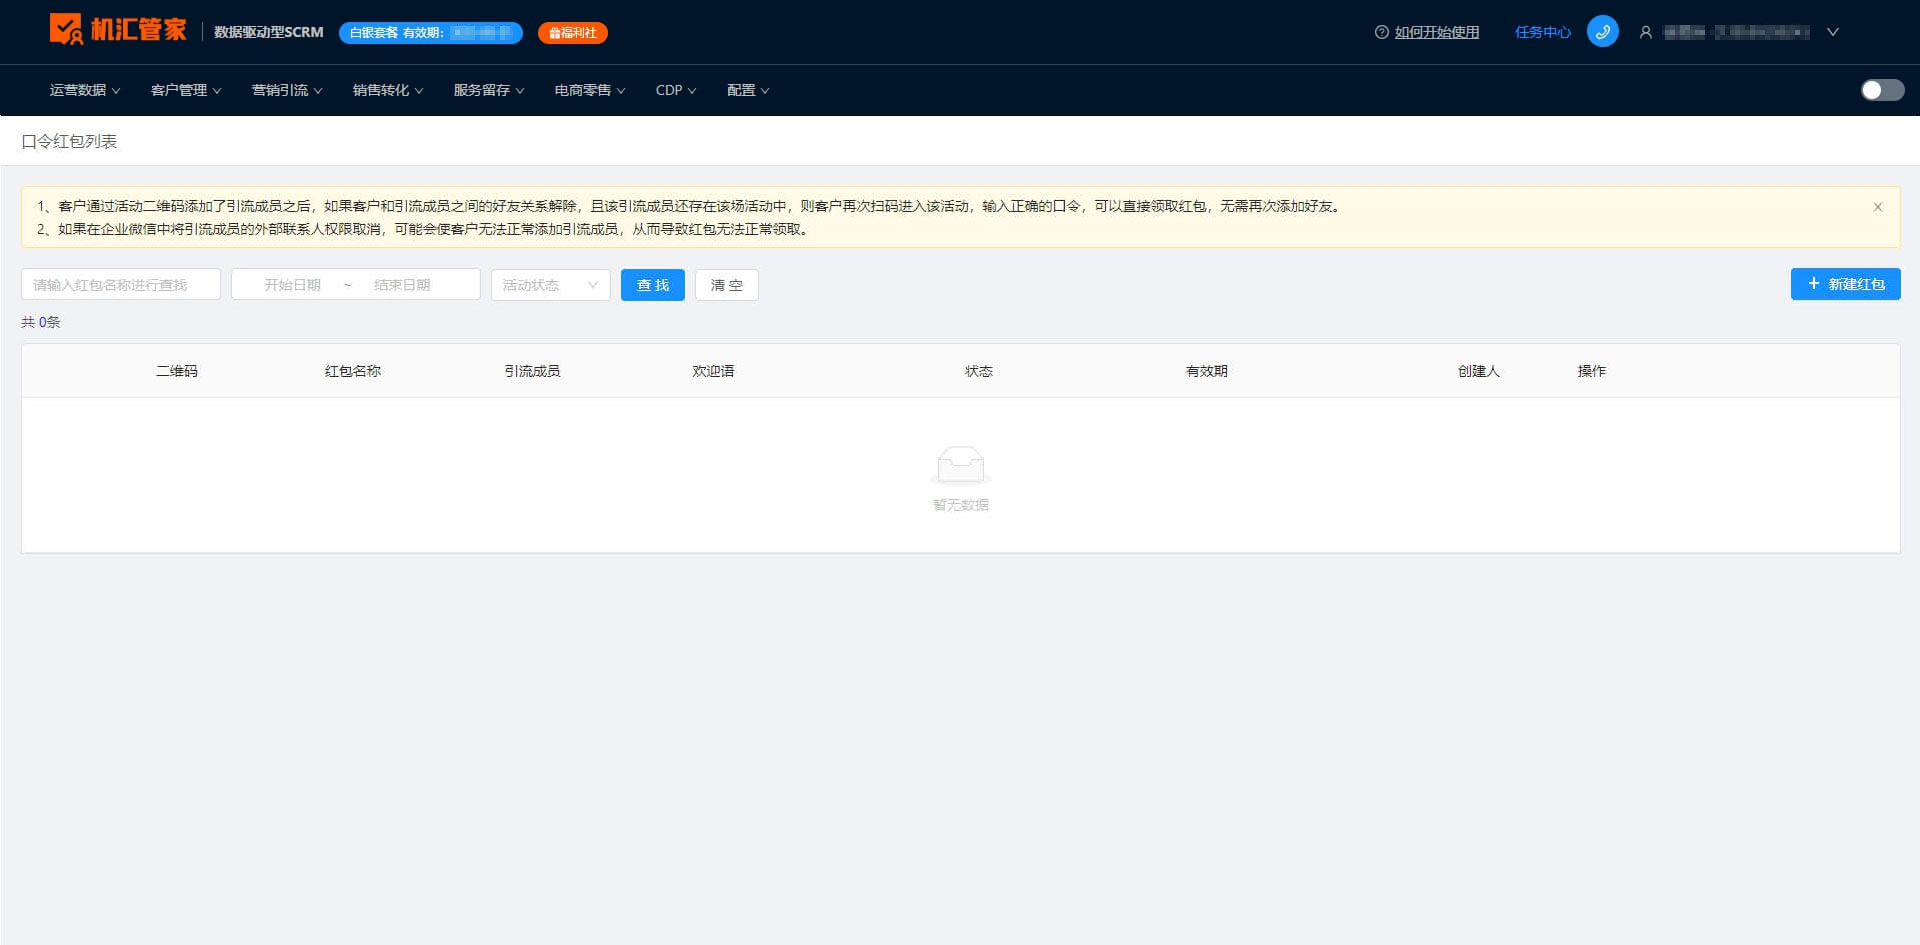Click the 查找 search button

[x=652, y=285]
